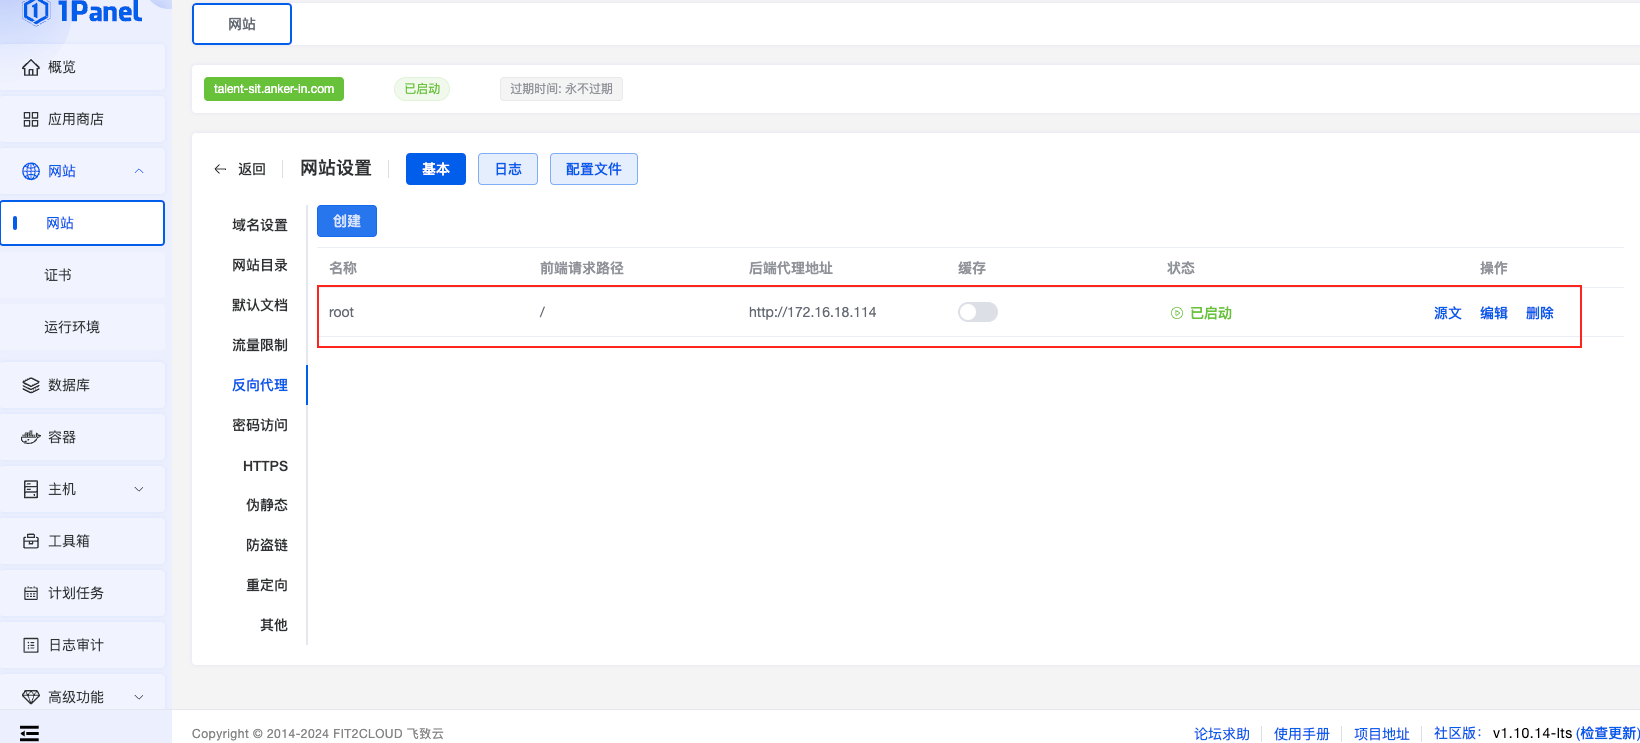Delete the root proxy via 删除

[x=1539, y=313]
